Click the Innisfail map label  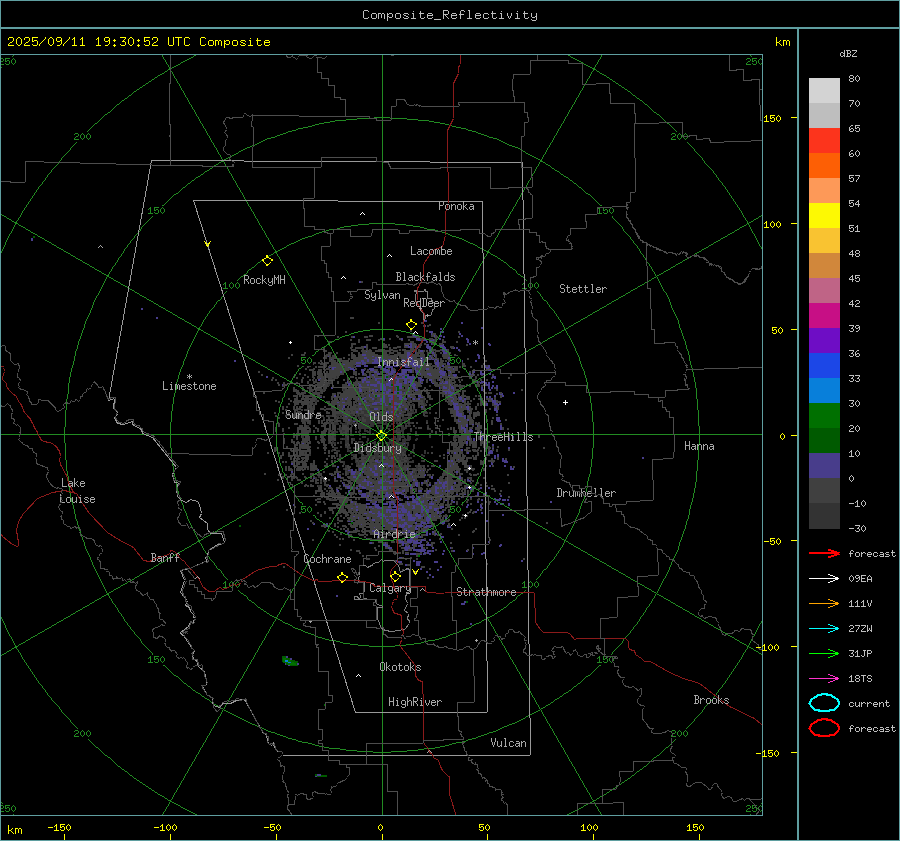point(403,362)
